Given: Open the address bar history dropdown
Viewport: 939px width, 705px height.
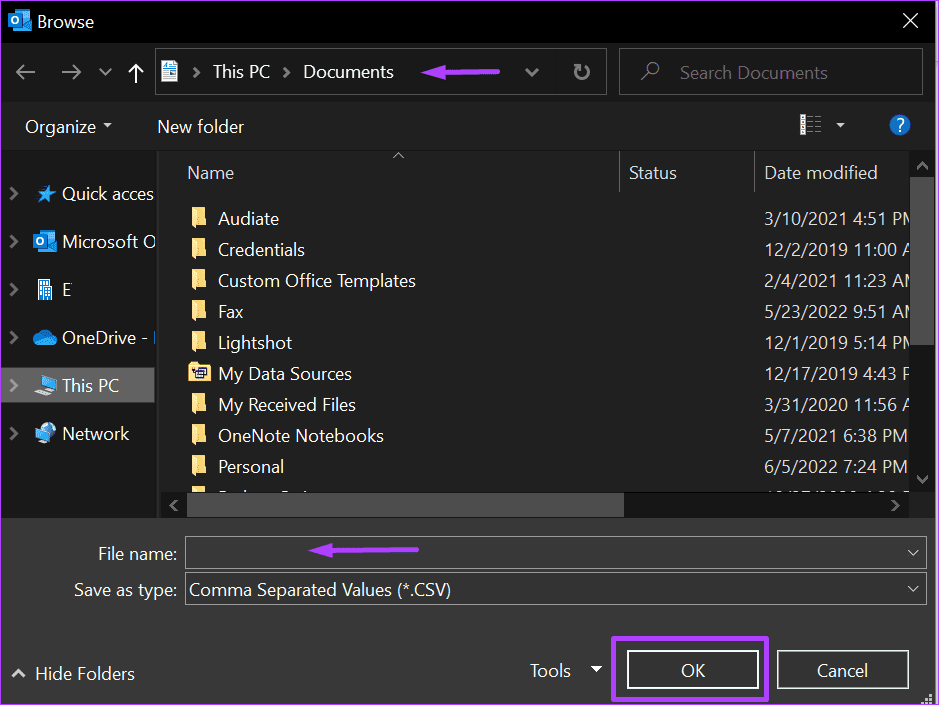Looking at the screenshot, I should (x=531, y=72).
